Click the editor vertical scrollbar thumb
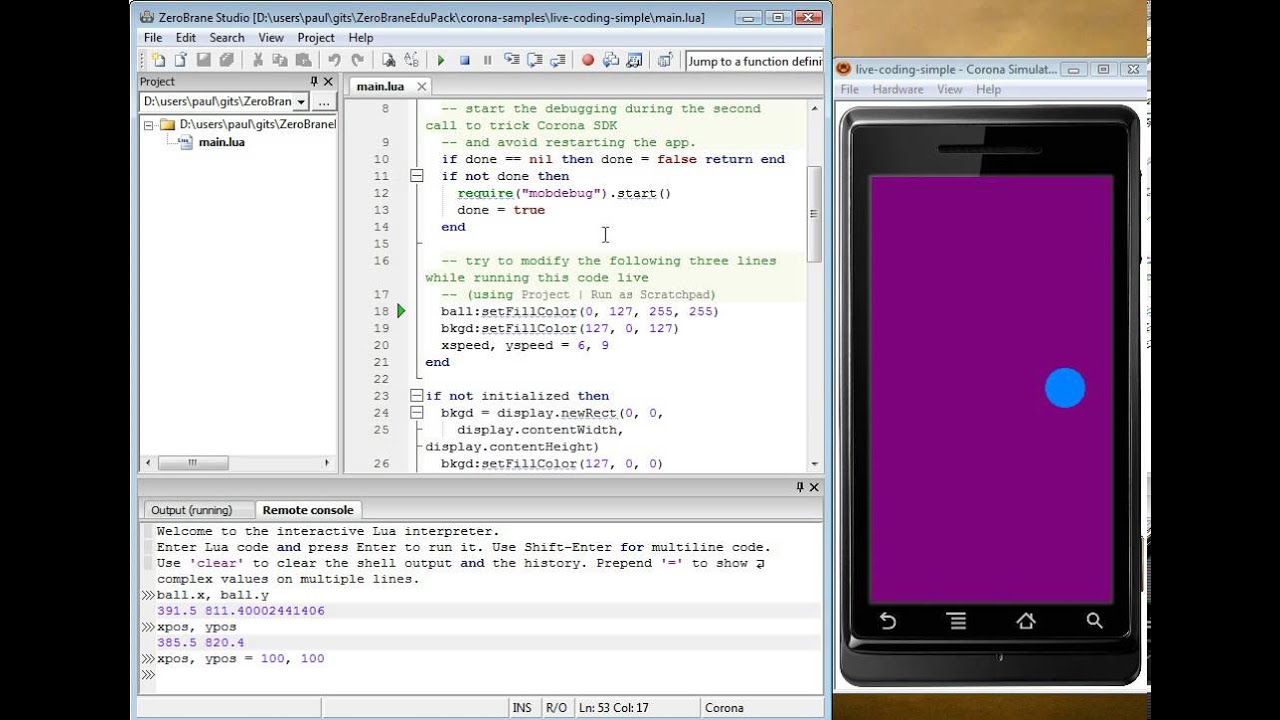The width and height of the screenshot is (1280, 720). [x=814, y=213]
